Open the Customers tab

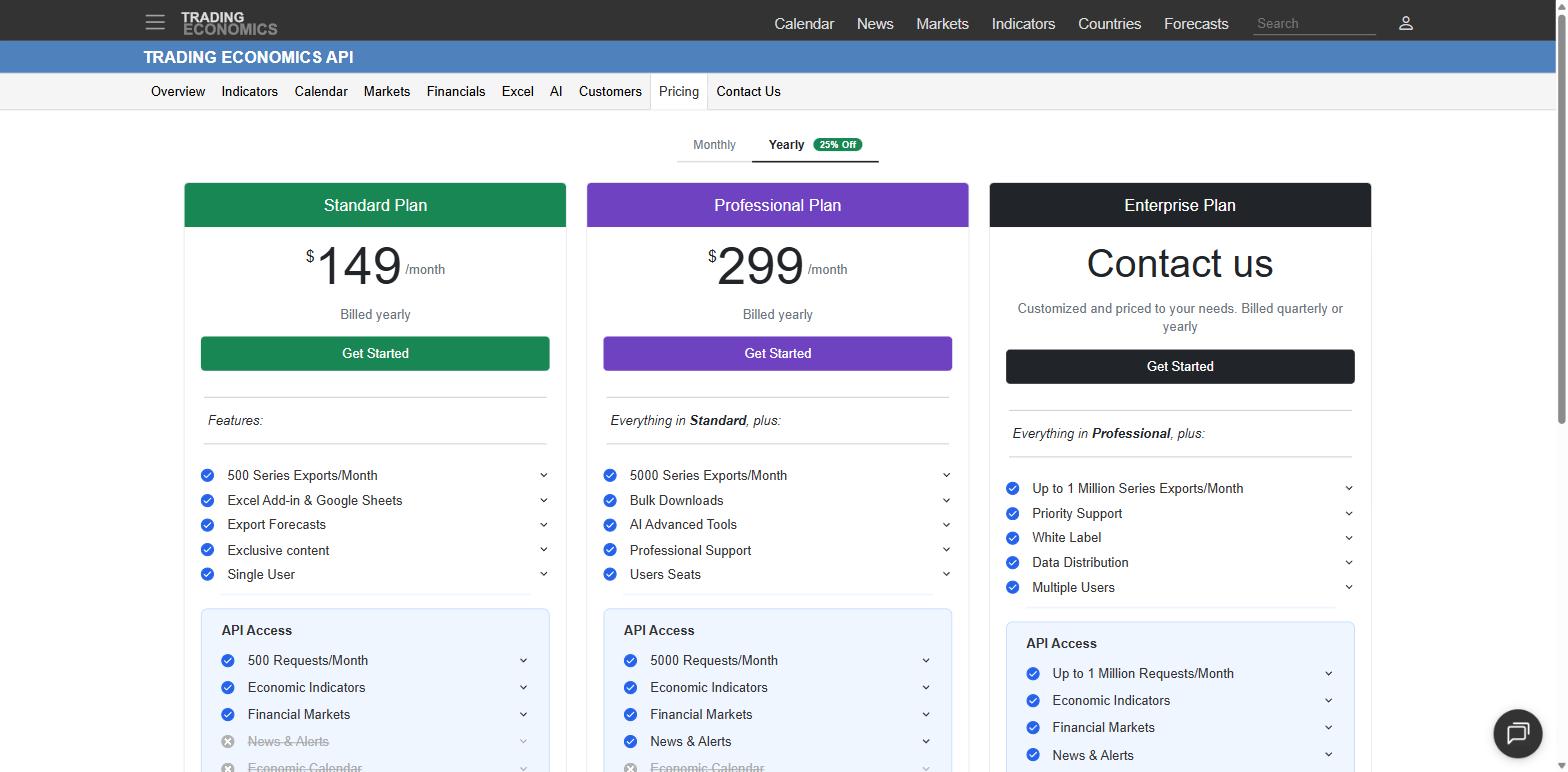[x=610, y=91]
